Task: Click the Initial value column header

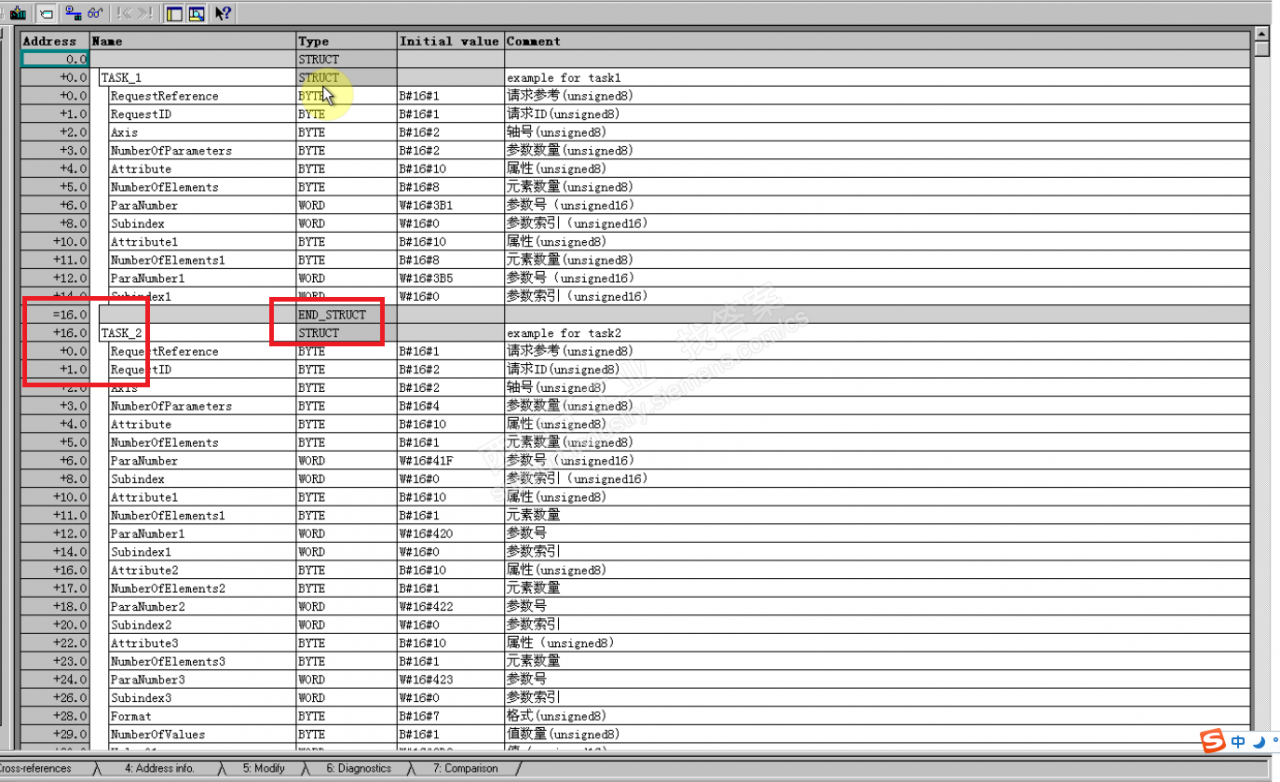Action: tap(450, 41)
